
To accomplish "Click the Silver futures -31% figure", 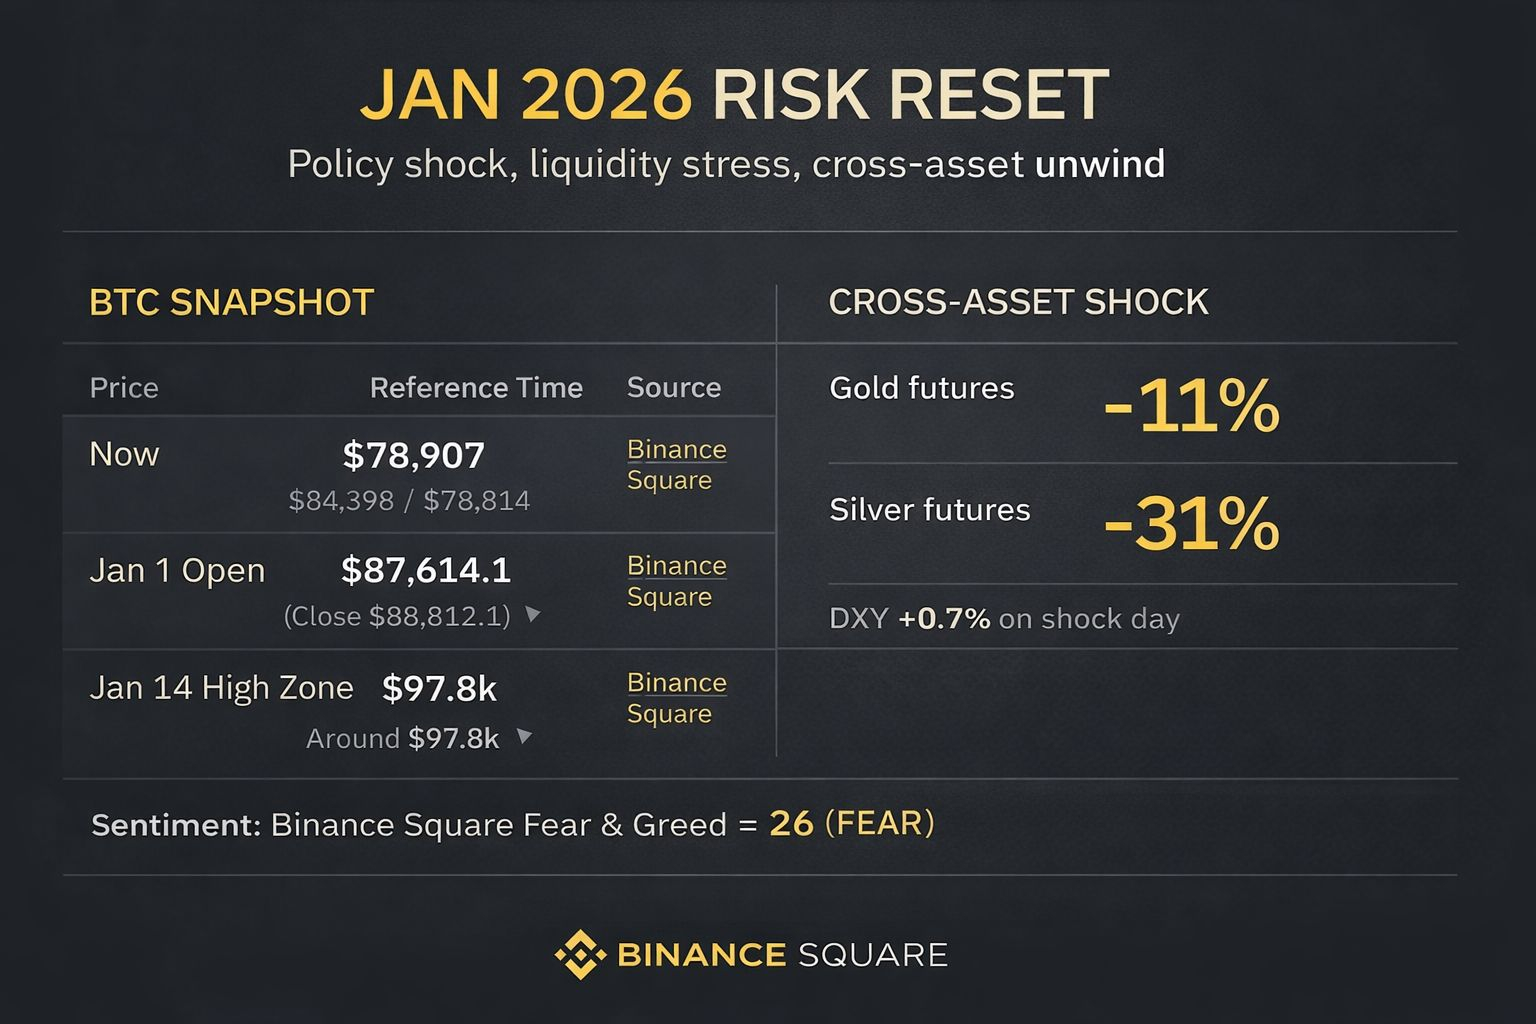I will pyautogui.click(x=1190, y=524).
